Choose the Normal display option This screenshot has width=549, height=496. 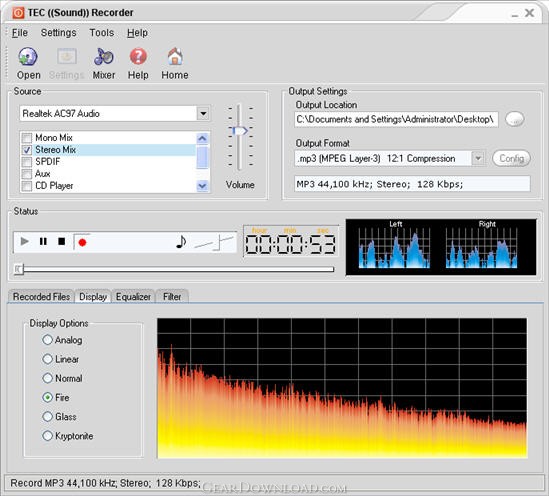pos(47,378)
